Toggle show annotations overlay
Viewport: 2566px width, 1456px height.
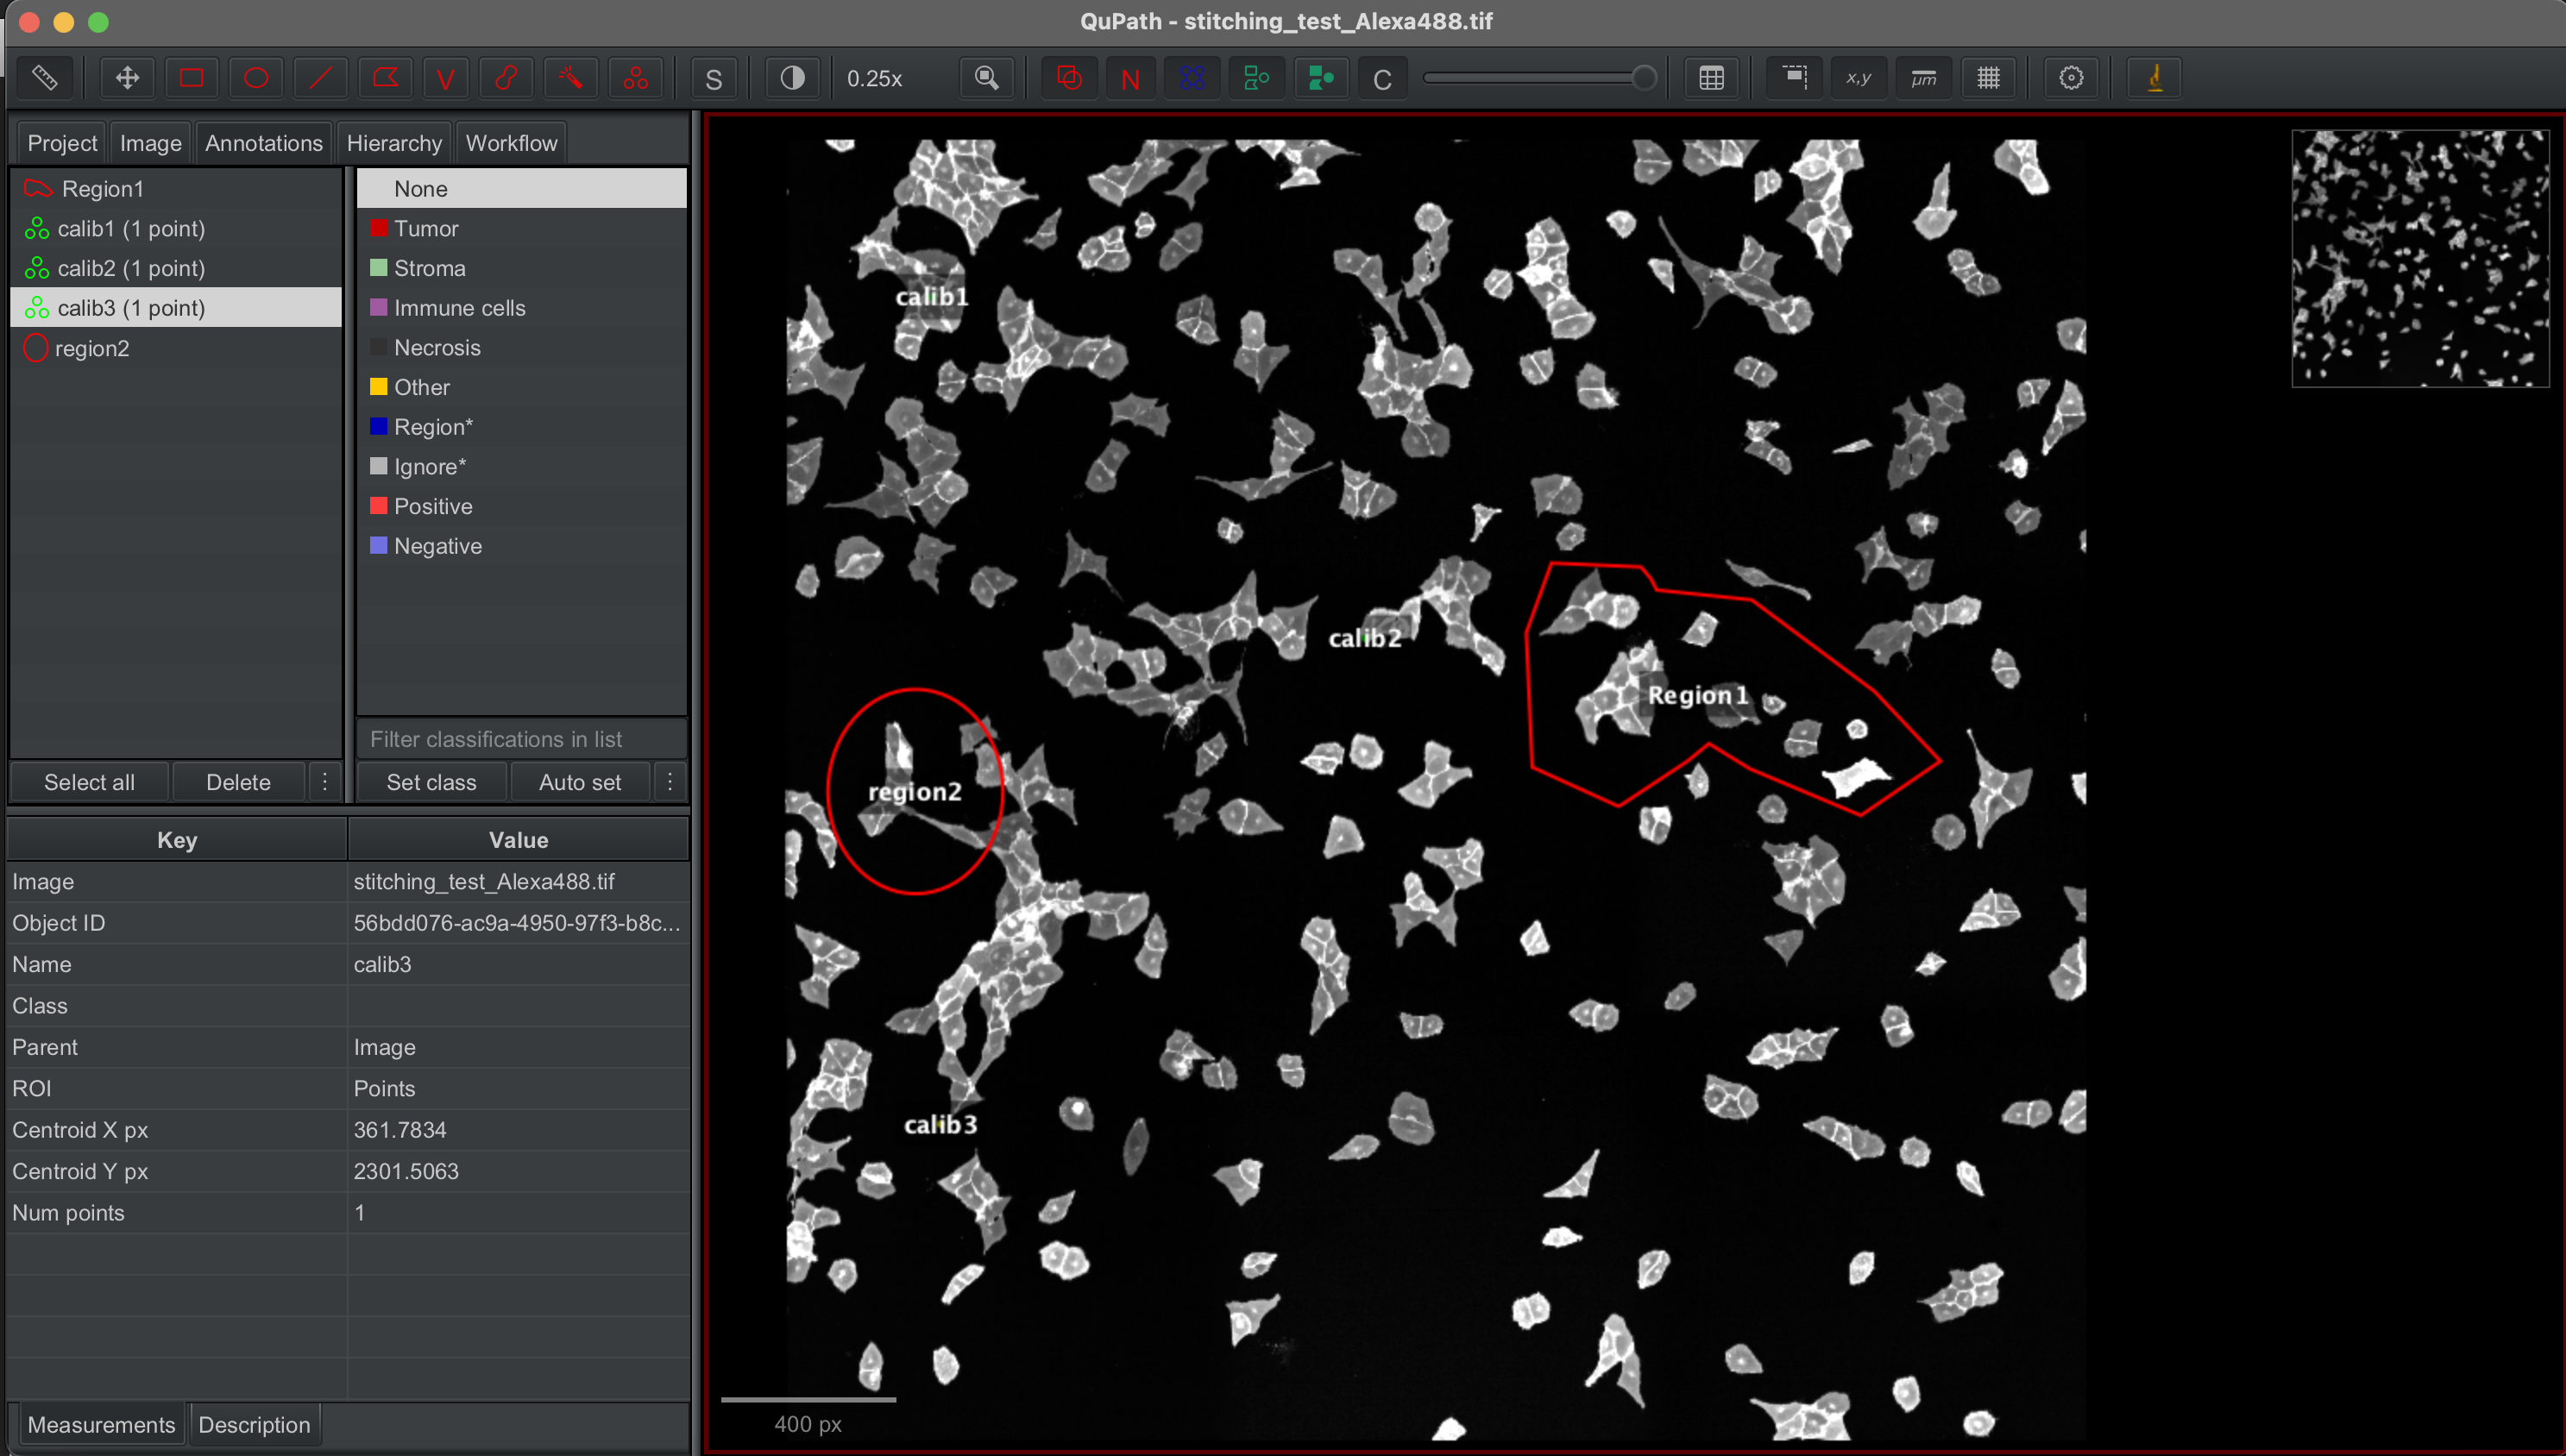pos(1069,78)
